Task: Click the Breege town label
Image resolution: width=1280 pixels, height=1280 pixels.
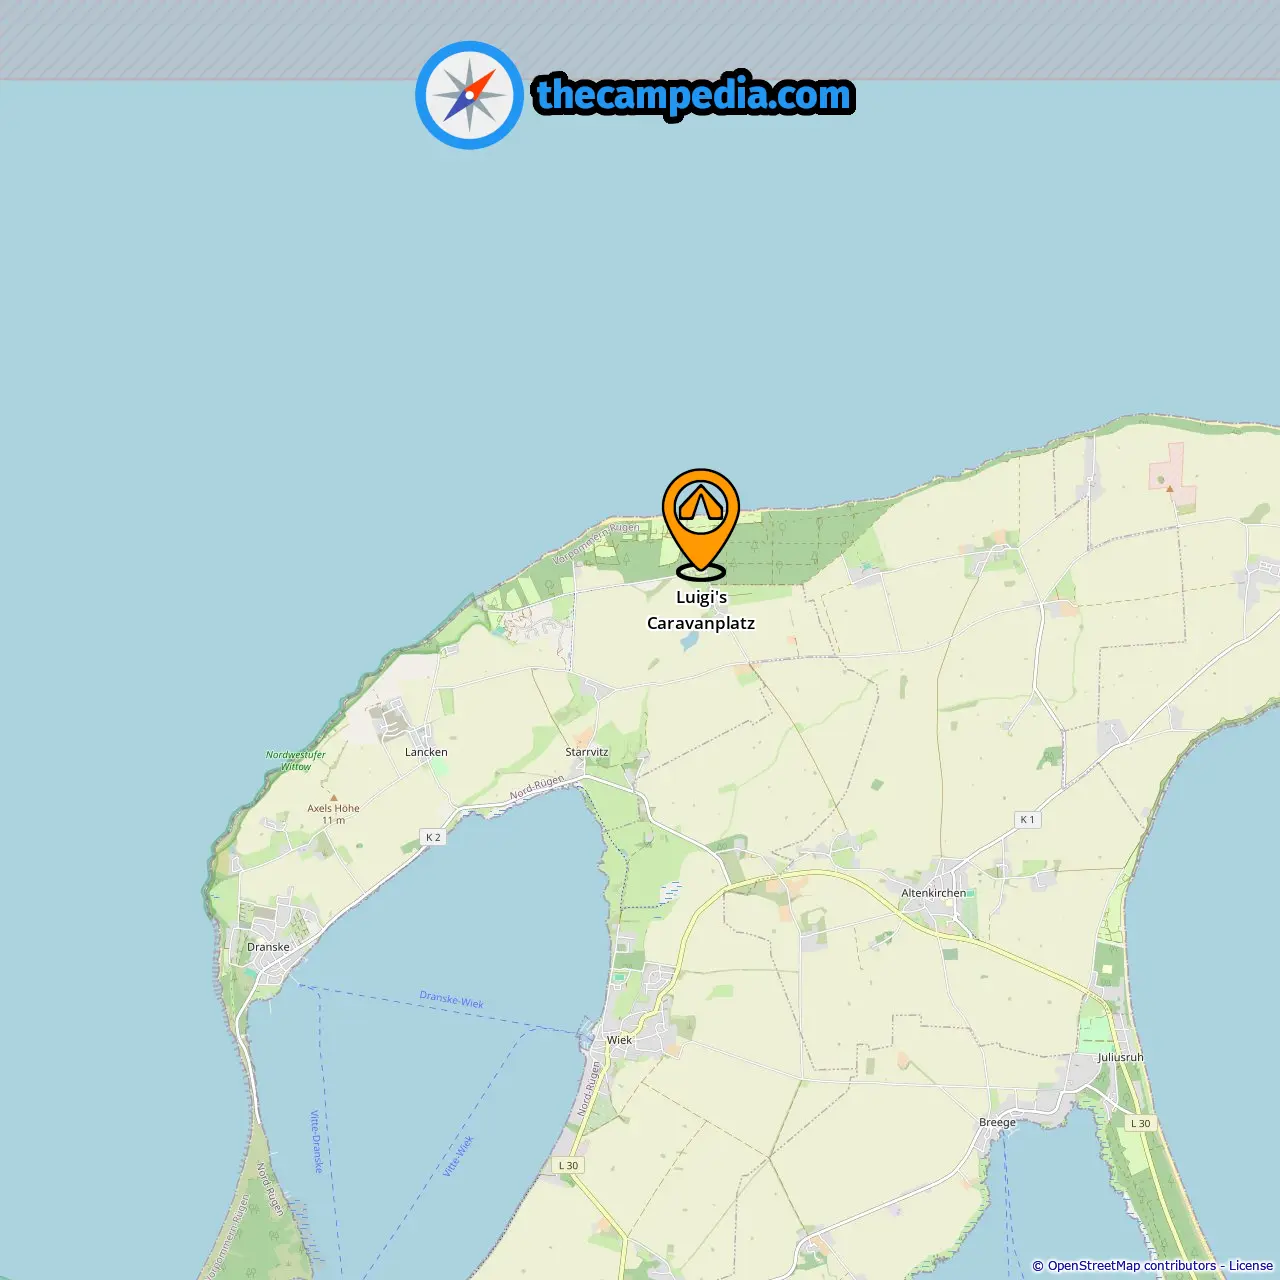Action: (997, 1122)
